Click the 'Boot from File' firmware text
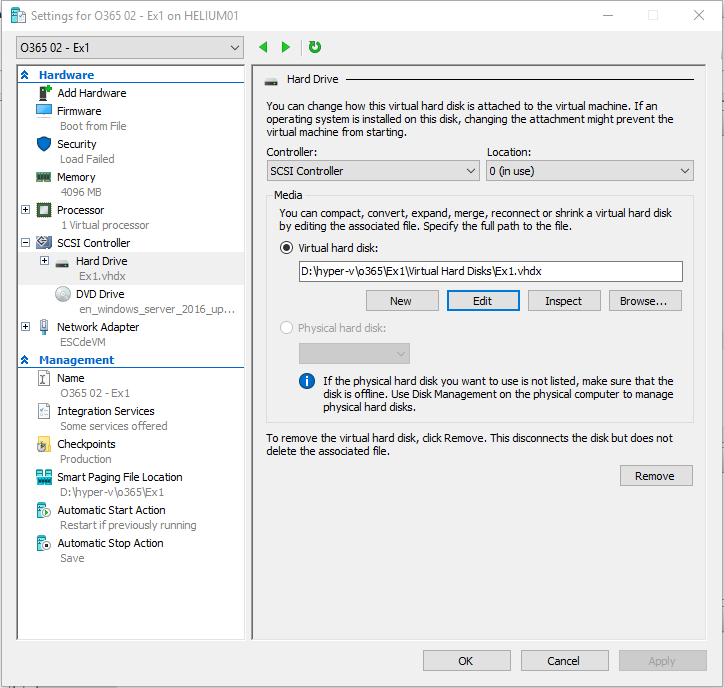The height and width of the screenshot is (688, 724). 93,126
